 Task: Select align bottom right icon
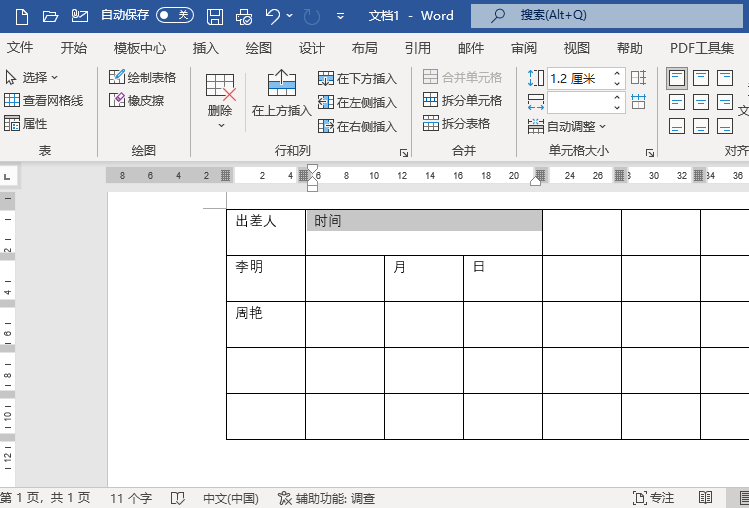[725, 127]
